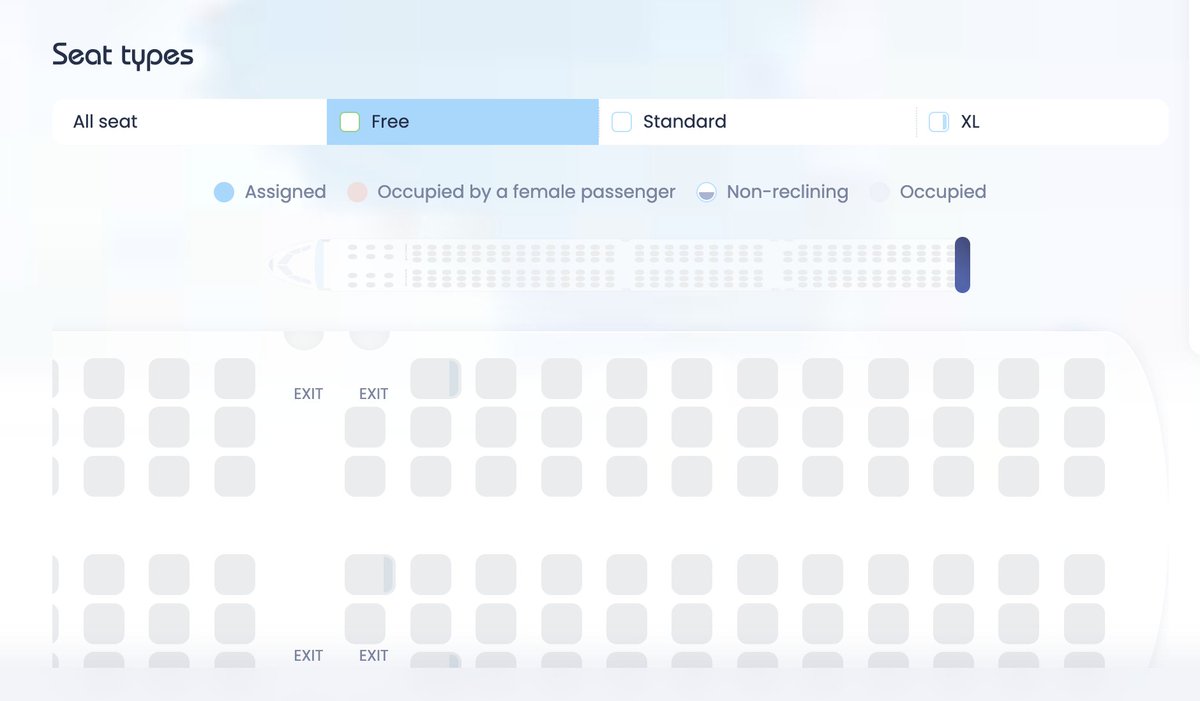The width and height of the screenshot is (1200, 701).
Task: Choose the Free seat type filter
Action: [463, 122]
